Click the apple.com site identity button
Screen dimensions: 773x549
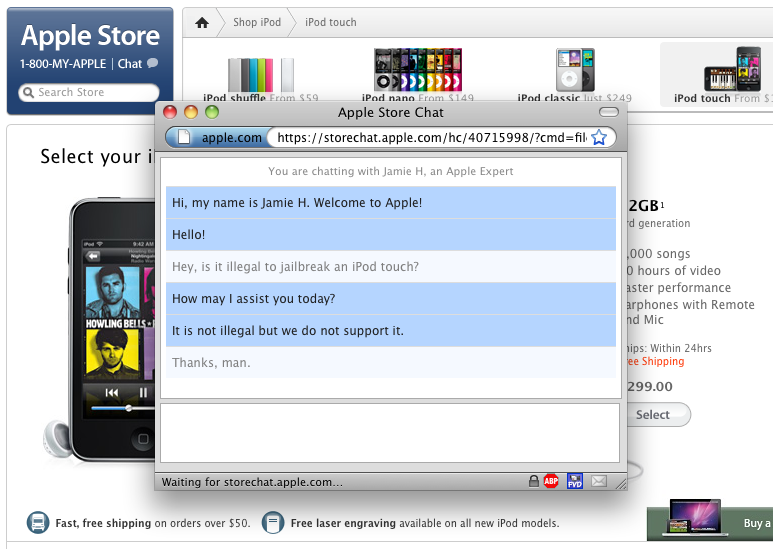218,137
